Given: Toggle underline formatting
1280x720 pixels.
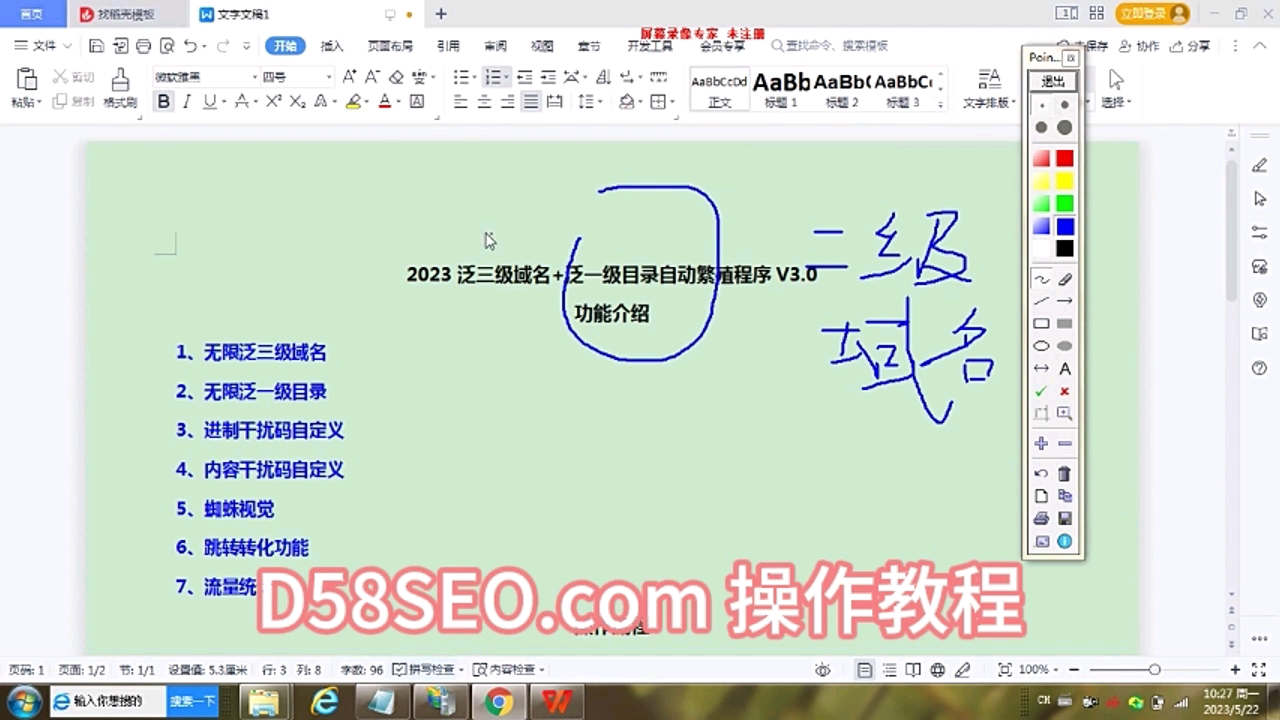Looking at the screenshot, I should coord(209,102).
